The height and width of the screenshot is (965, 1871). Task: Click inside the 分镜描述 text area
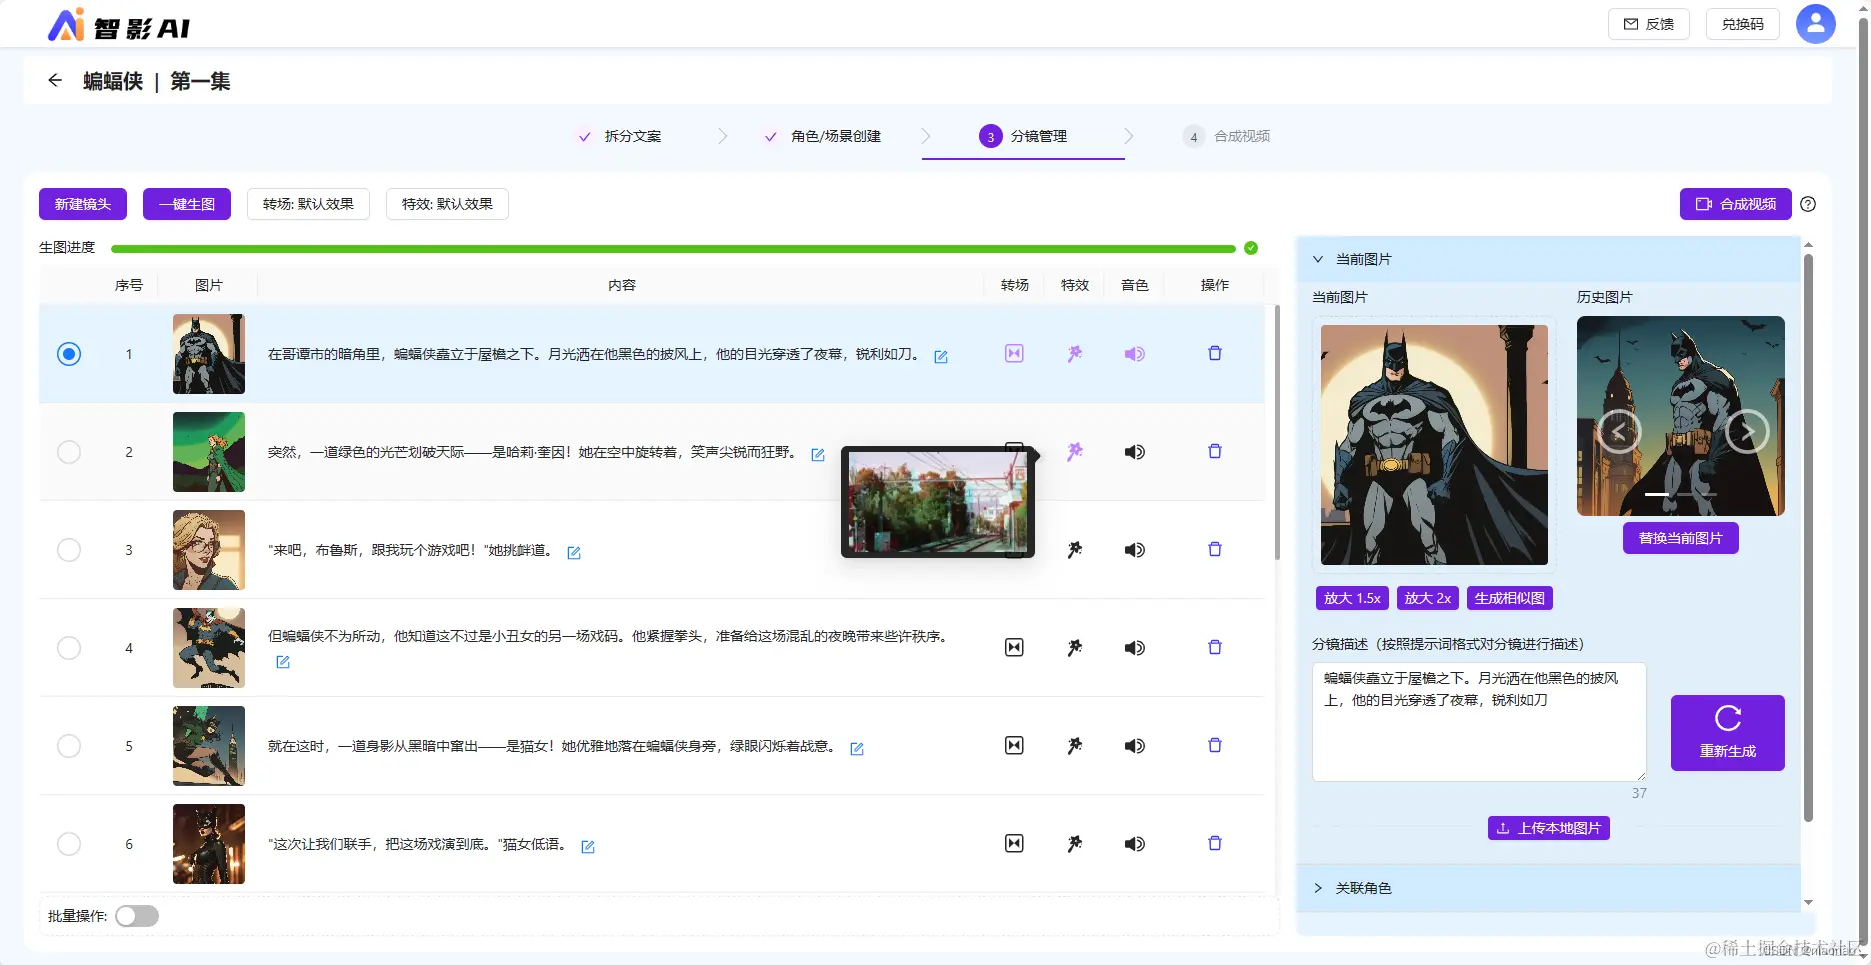tap(1479, 721)
